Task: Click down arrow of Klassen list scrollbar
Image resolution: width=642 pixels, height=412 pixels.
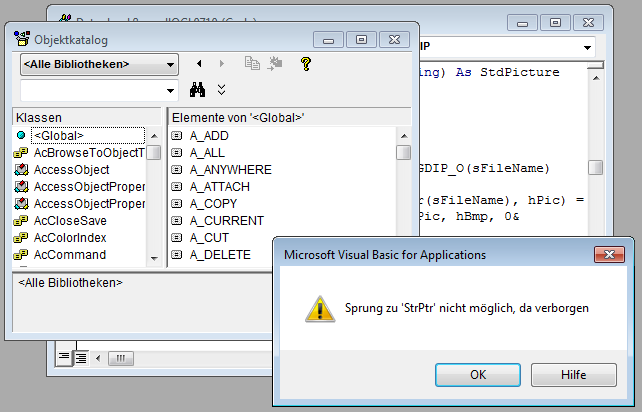Action: point(154,258)
